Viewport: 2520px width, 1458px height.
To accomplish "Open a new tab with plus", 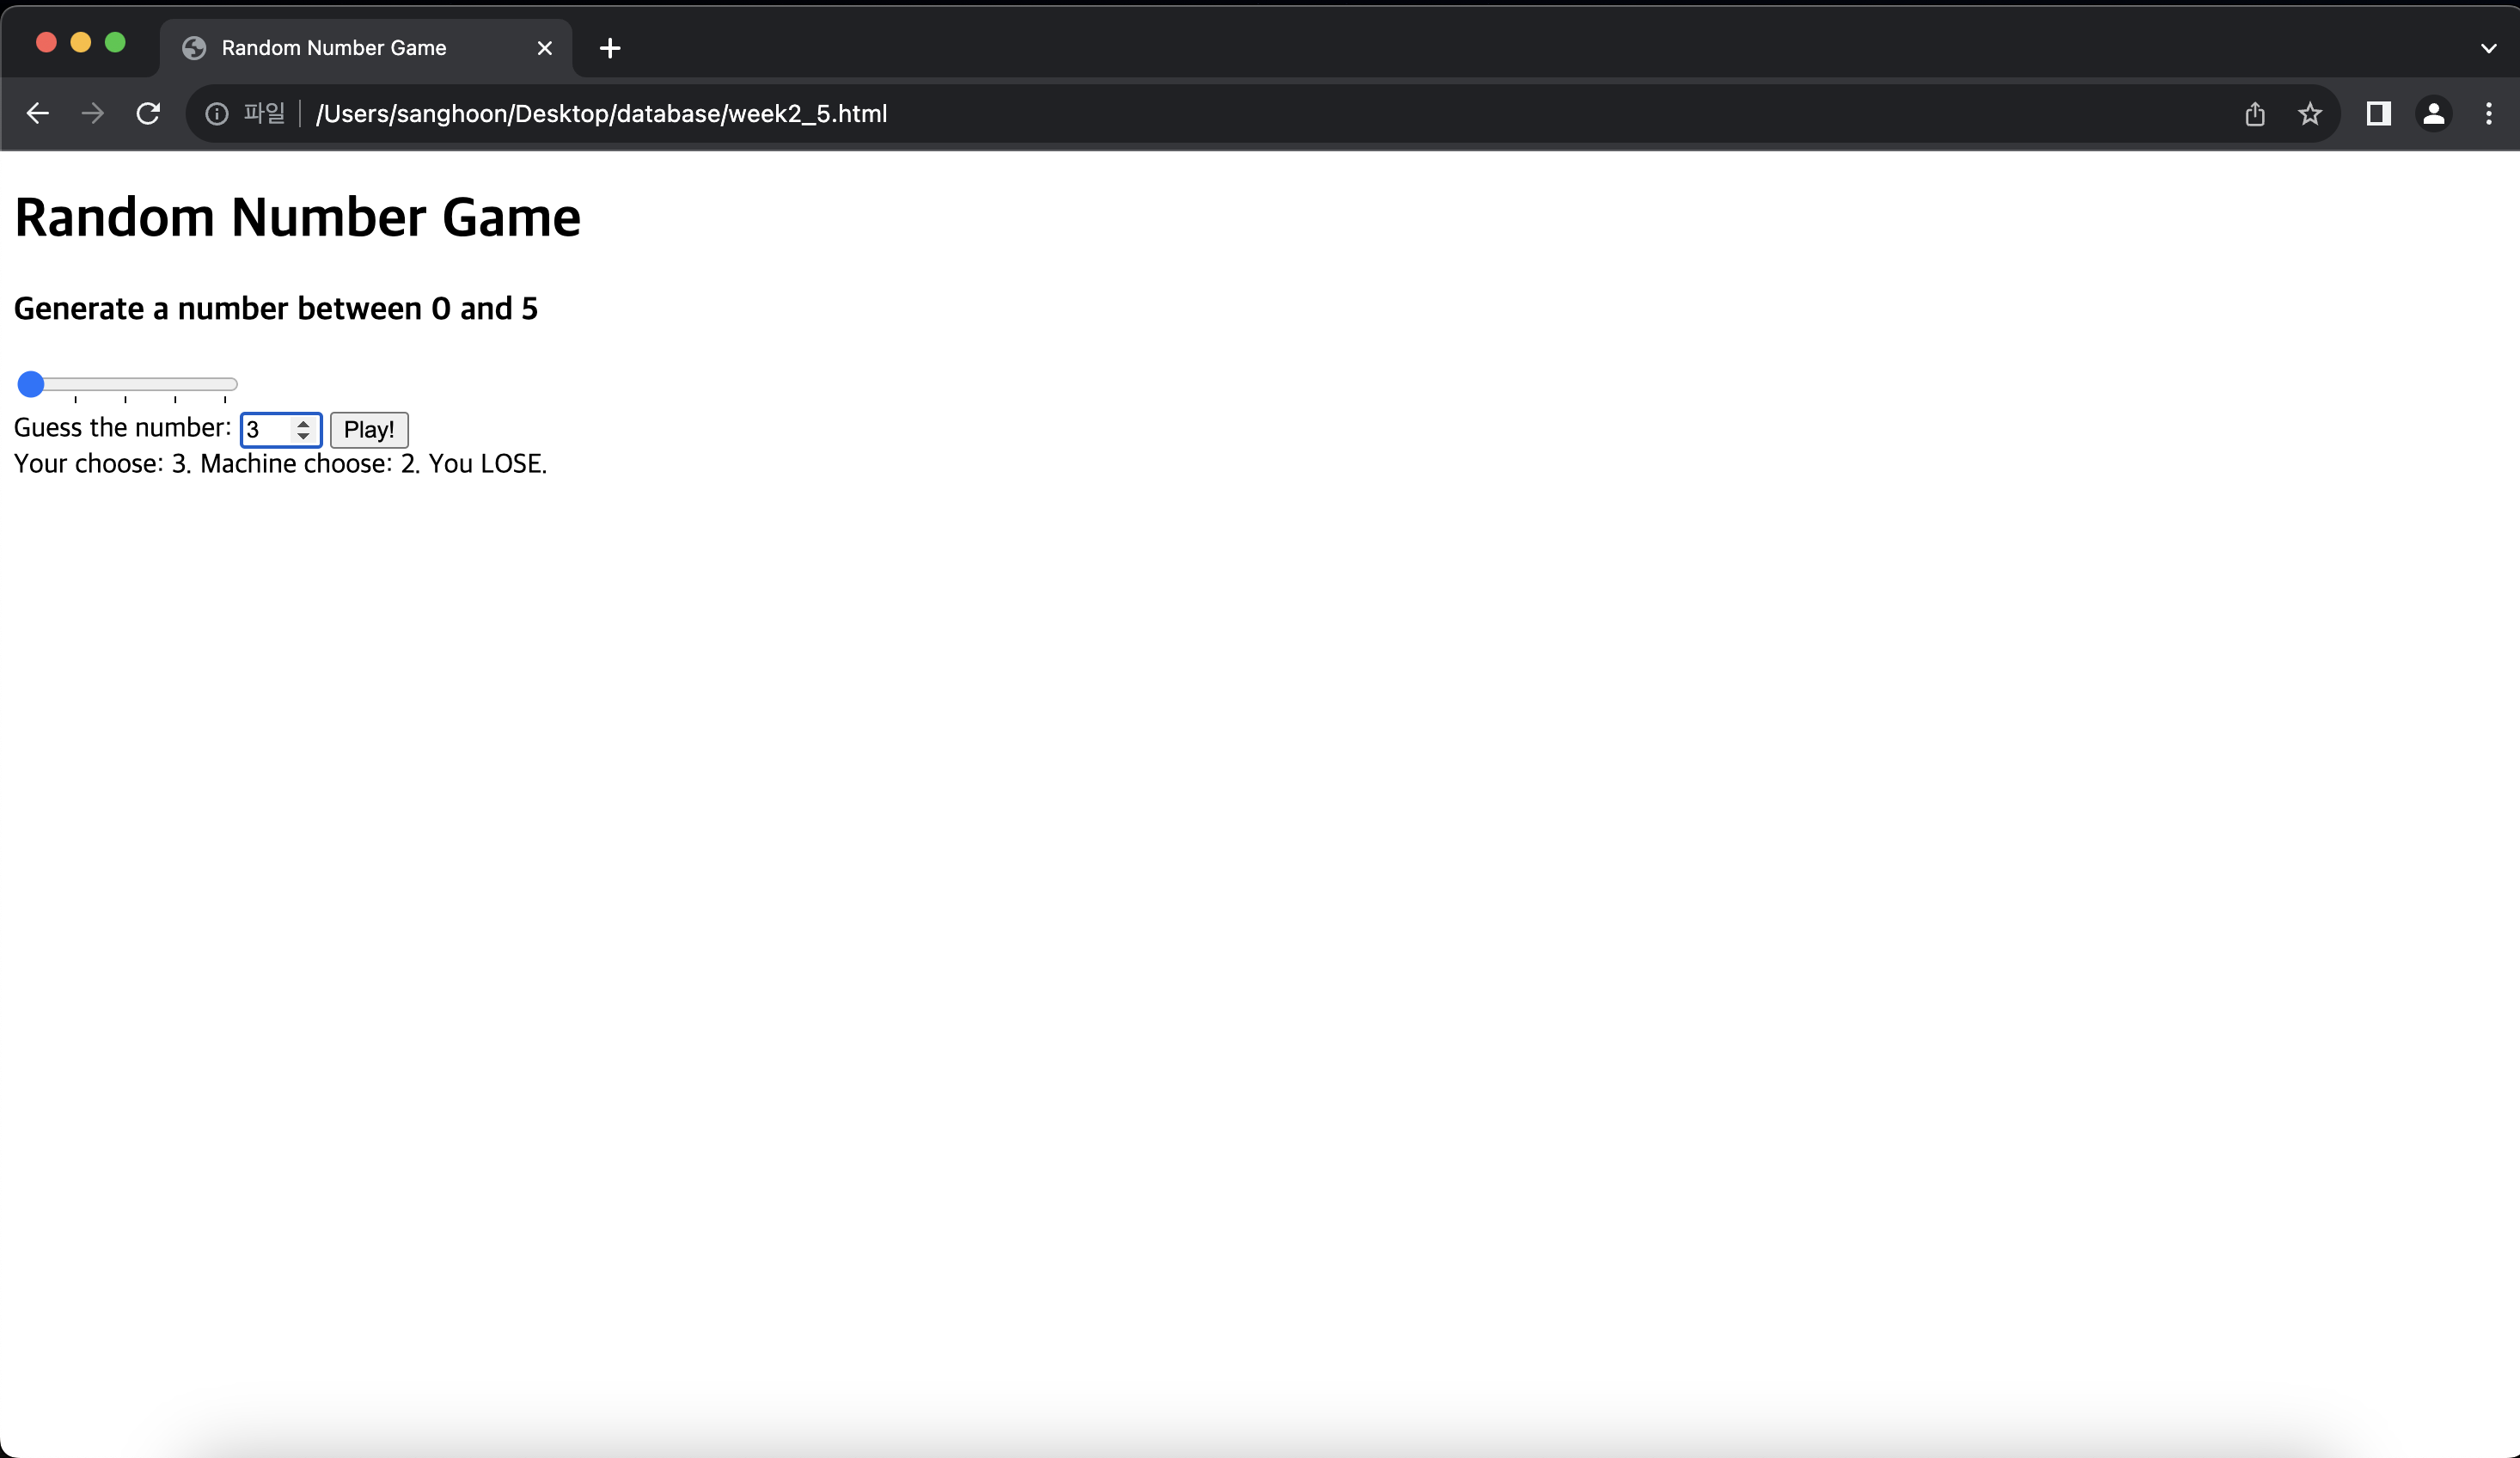I will (x=610, y=48).
